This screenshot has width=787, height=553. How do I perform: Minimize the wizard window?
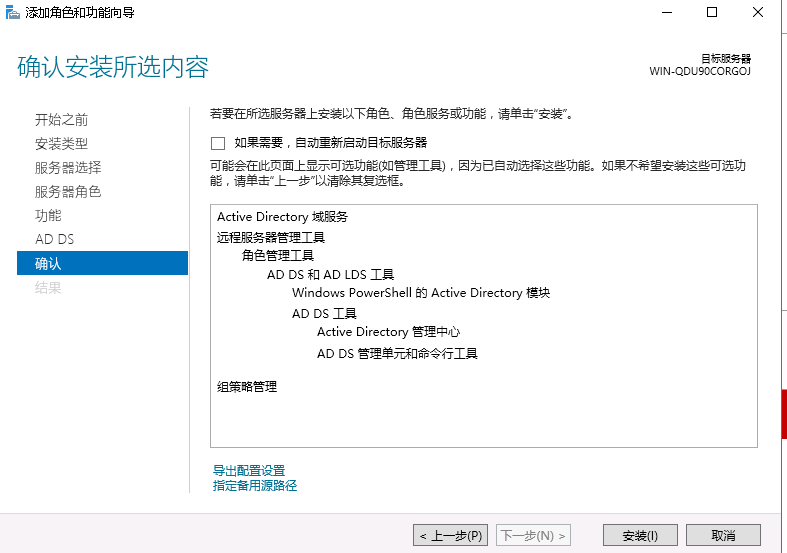pos(667,12)
